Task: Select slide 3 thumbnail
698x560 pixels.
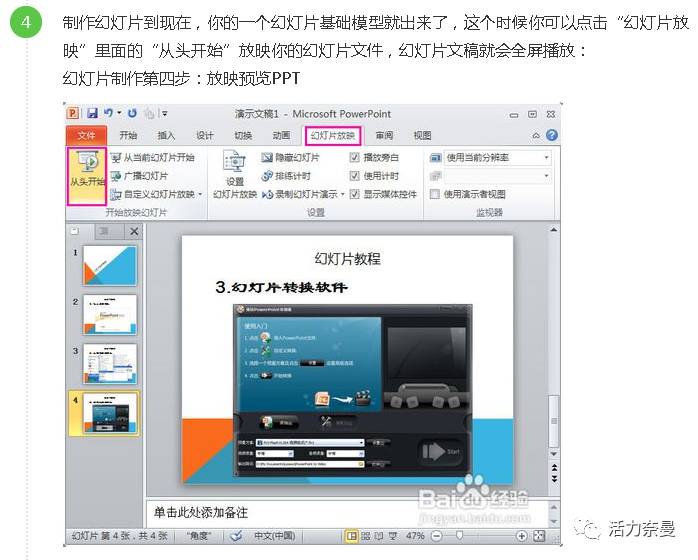Action: pyautogui.click(x=110, y=364)
